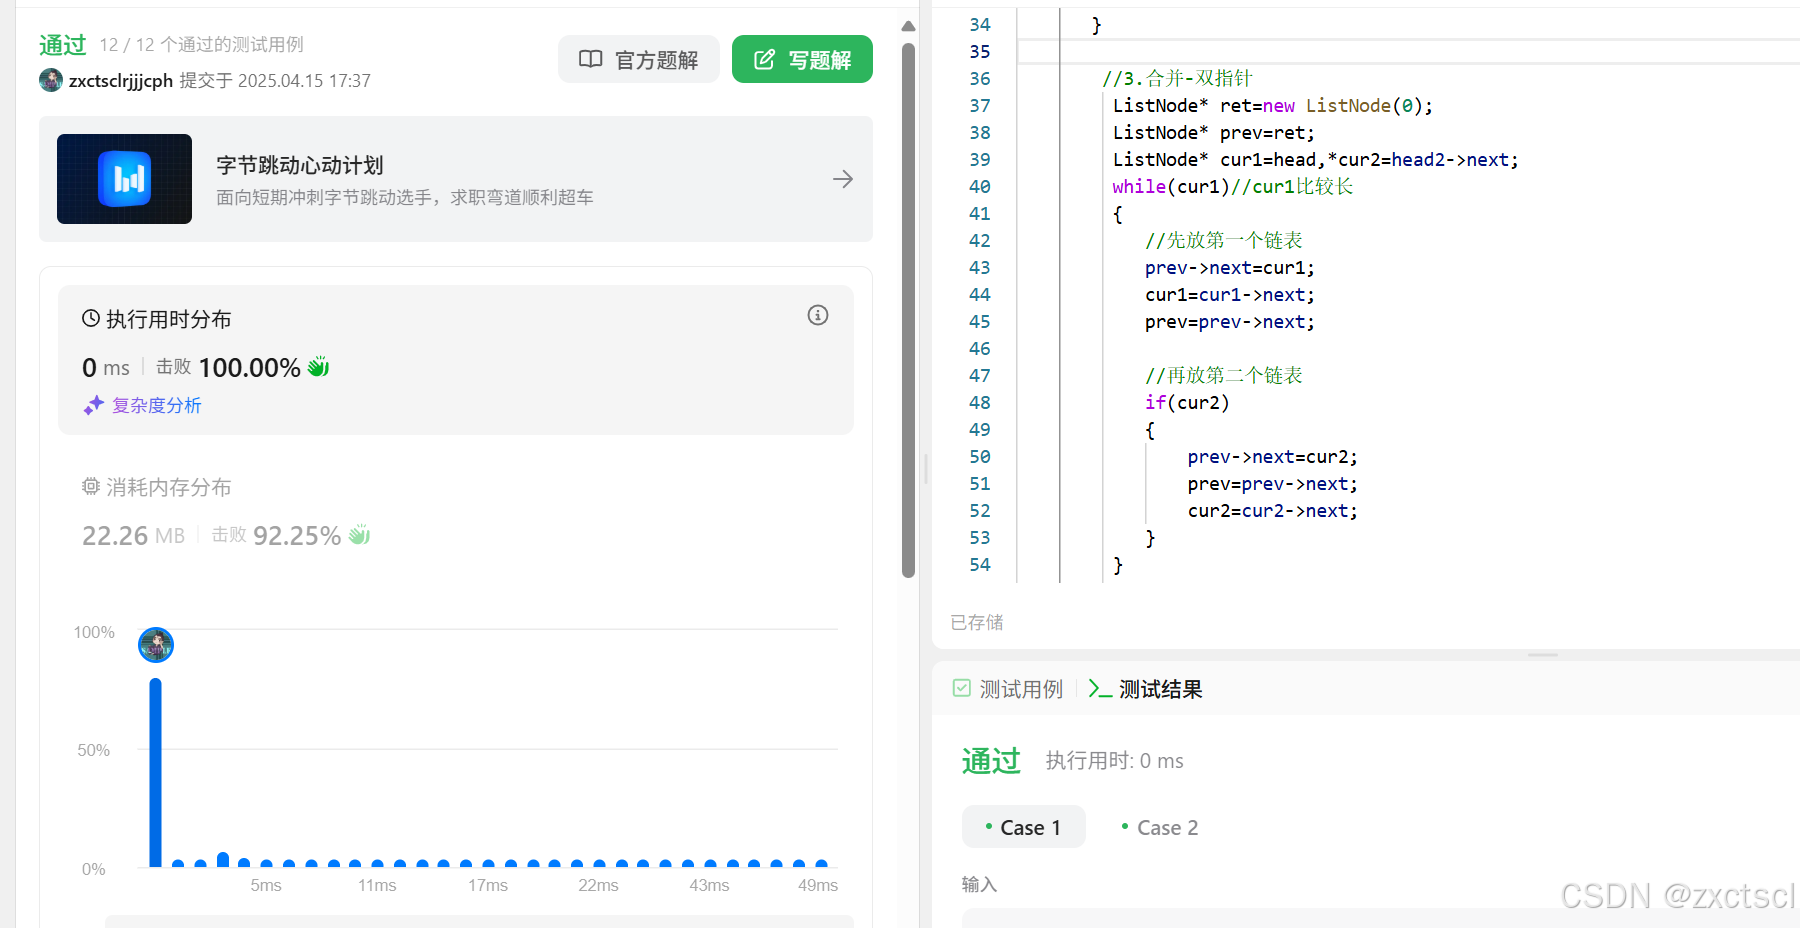Click checkbox icon beside 测试用例

pos(962,688)
